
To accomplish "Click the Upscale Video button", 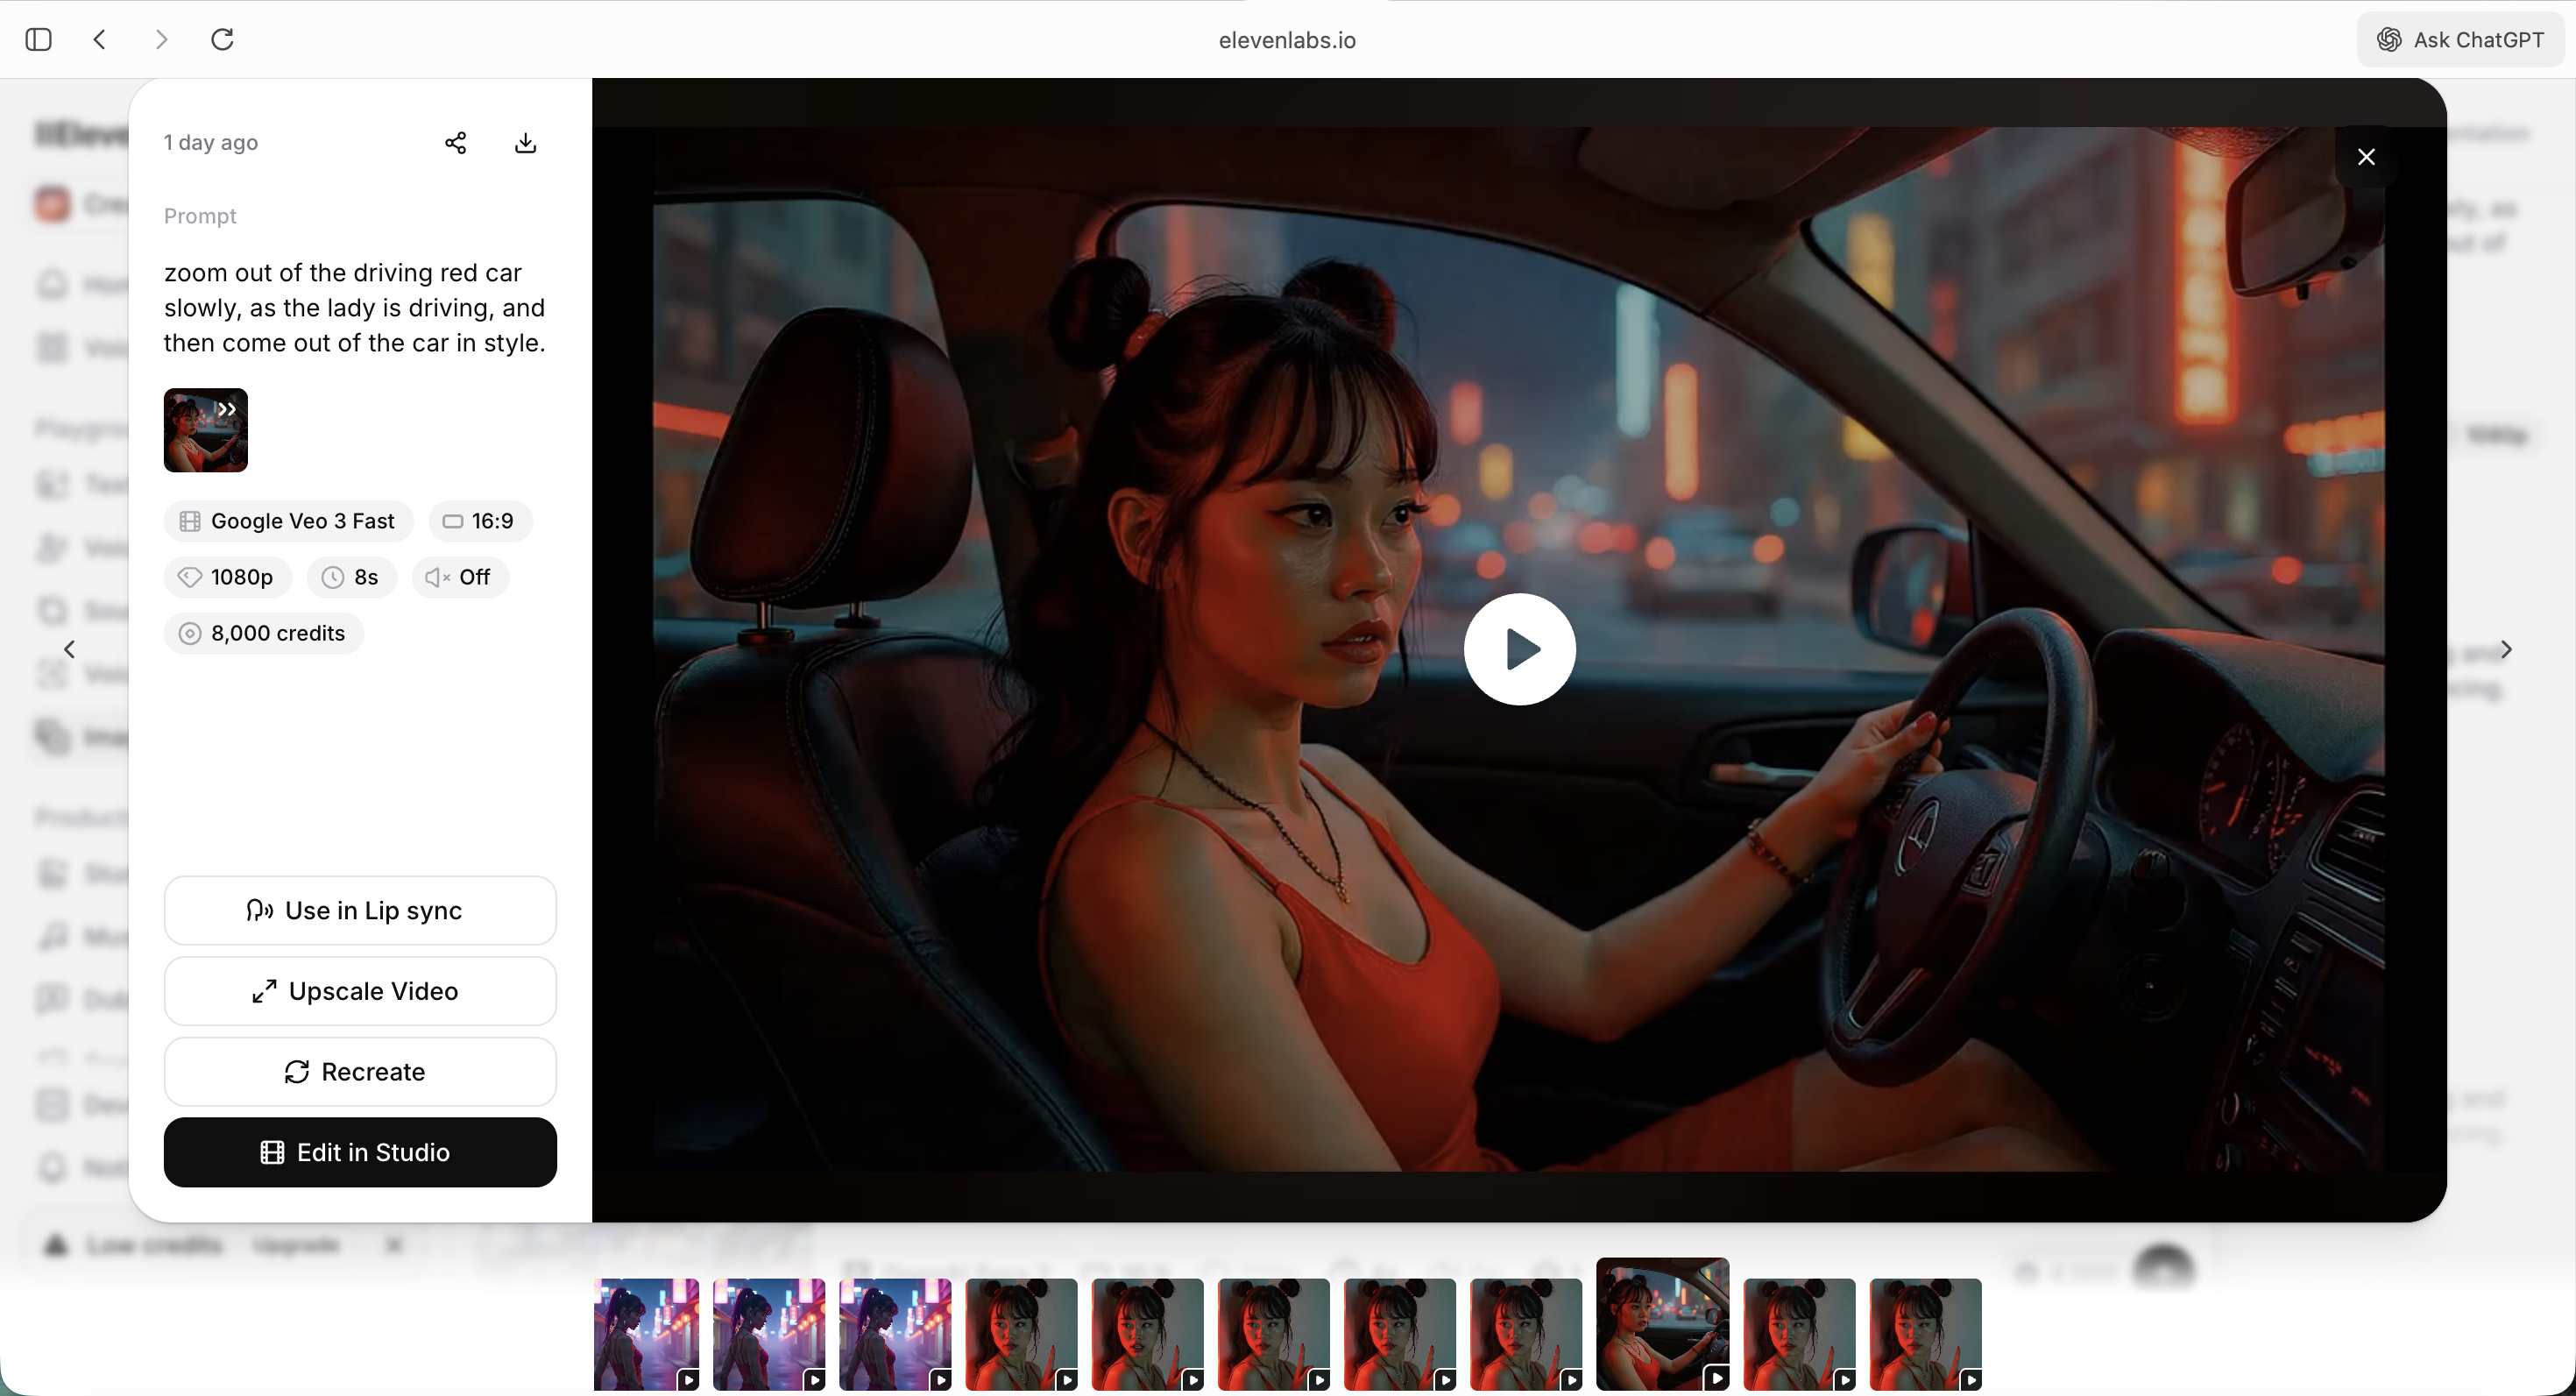I will tap(360, 991).
